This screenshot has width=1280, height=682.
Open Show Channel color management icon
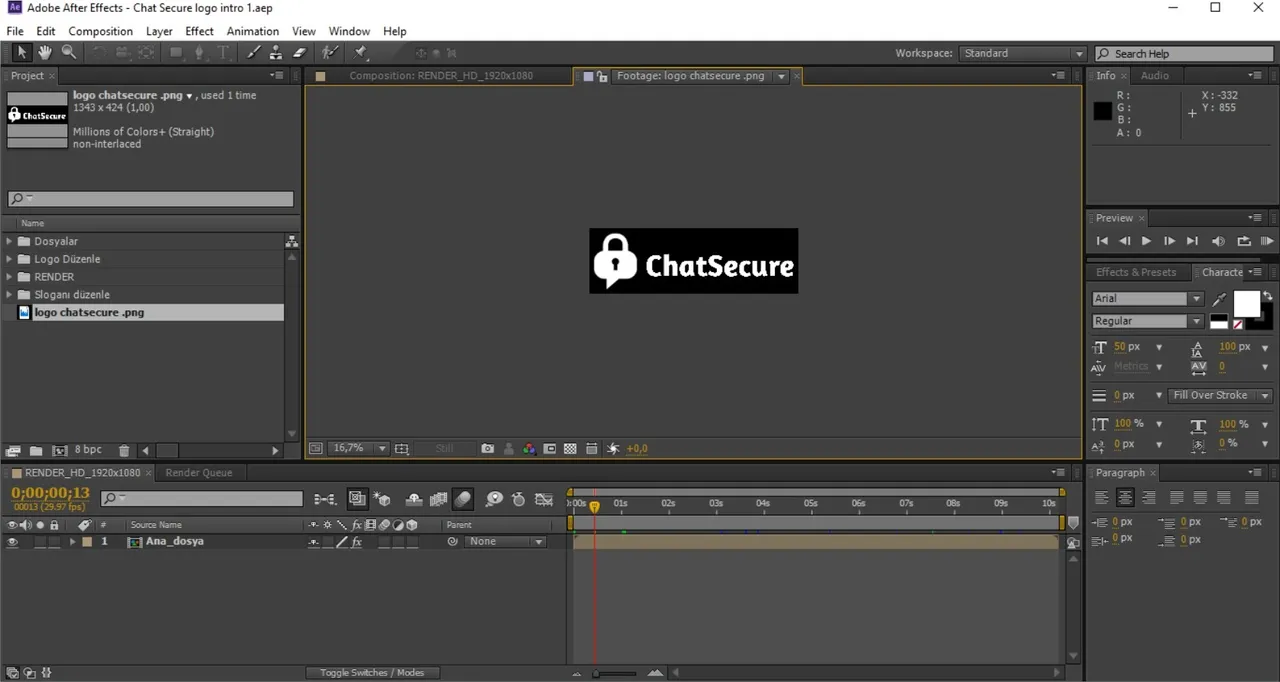[x=530, y=449]
